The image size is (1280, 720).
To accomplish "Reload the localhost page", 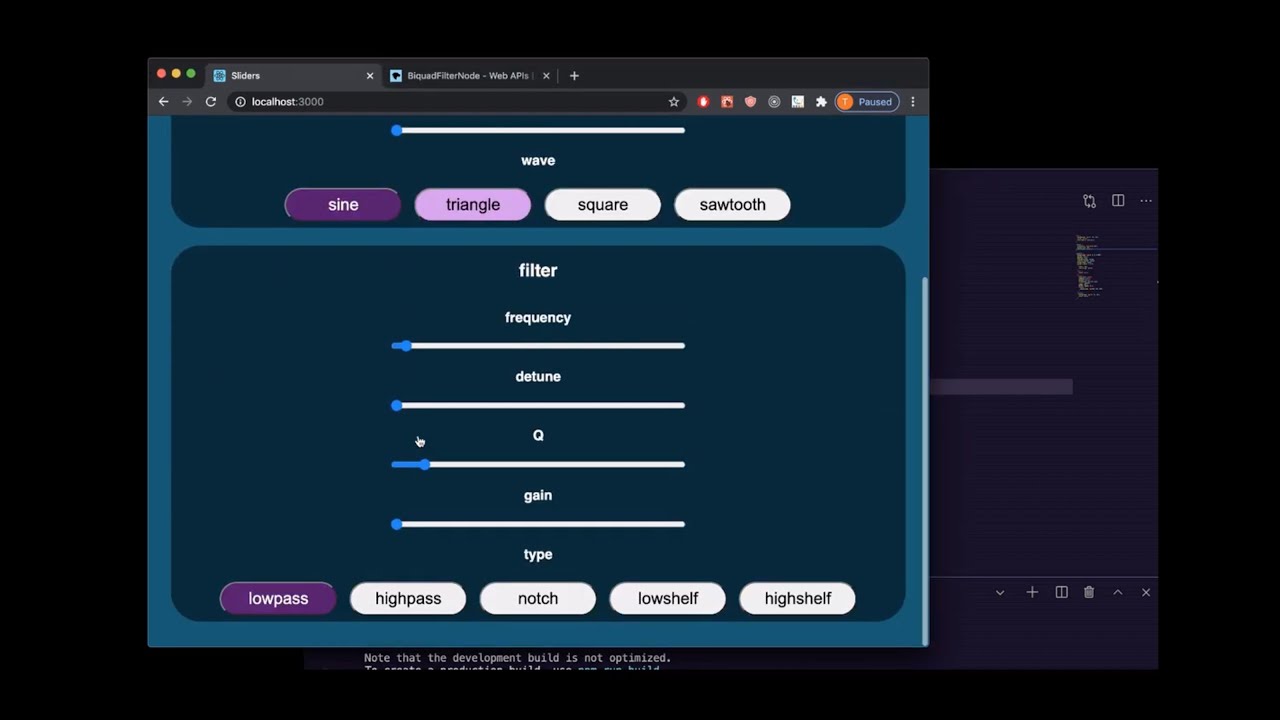I will tap(211, 101).
